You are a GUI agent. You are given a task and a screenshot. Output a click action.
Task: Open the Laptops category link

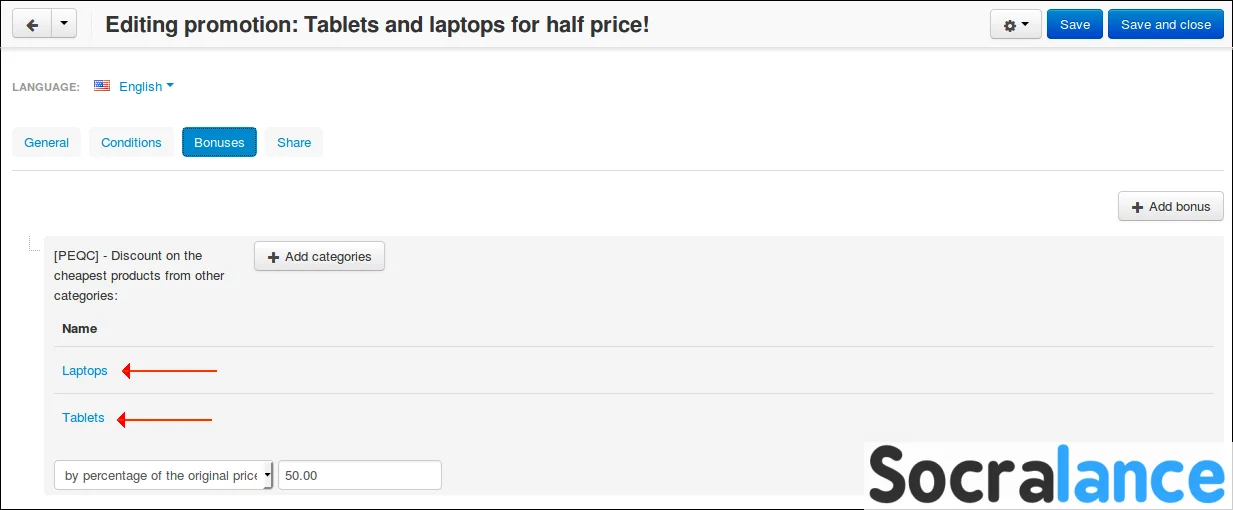85,370
